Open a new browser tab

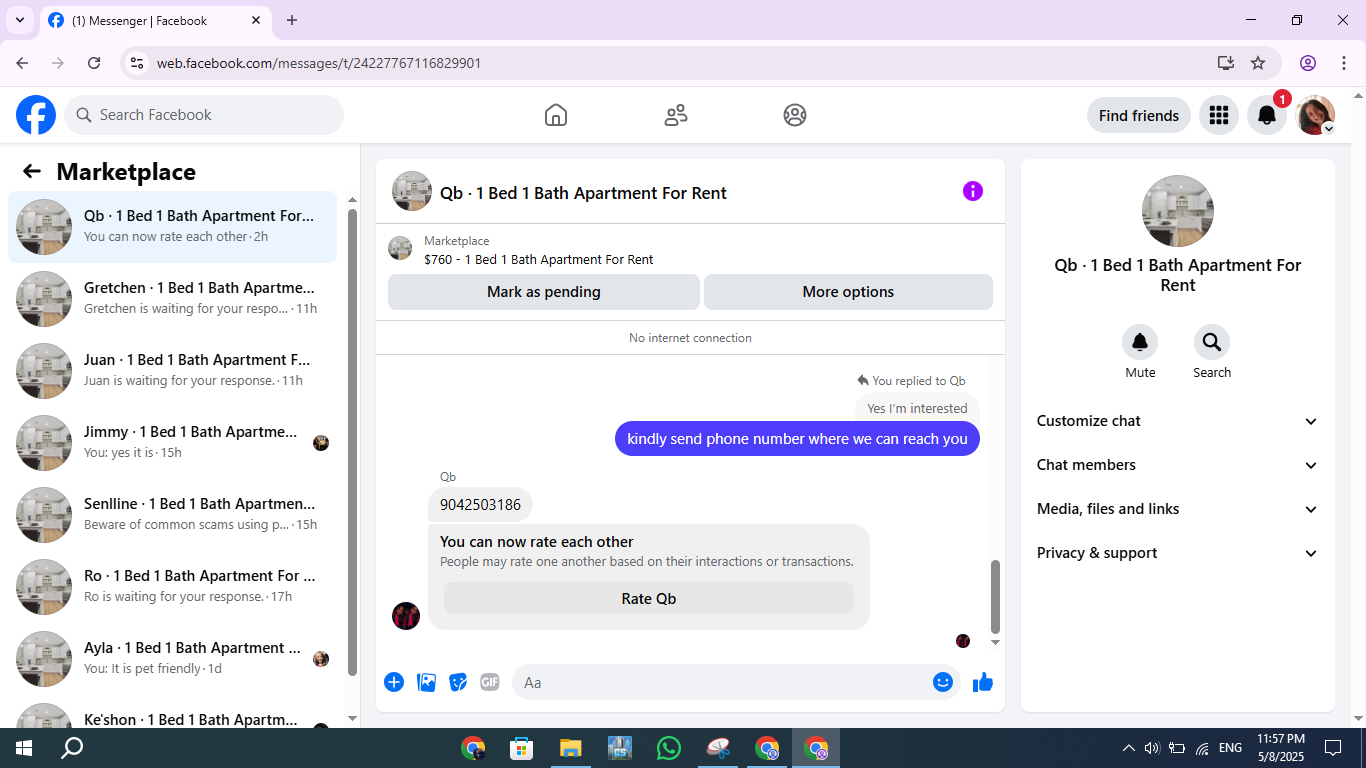(x=292, y=20)
